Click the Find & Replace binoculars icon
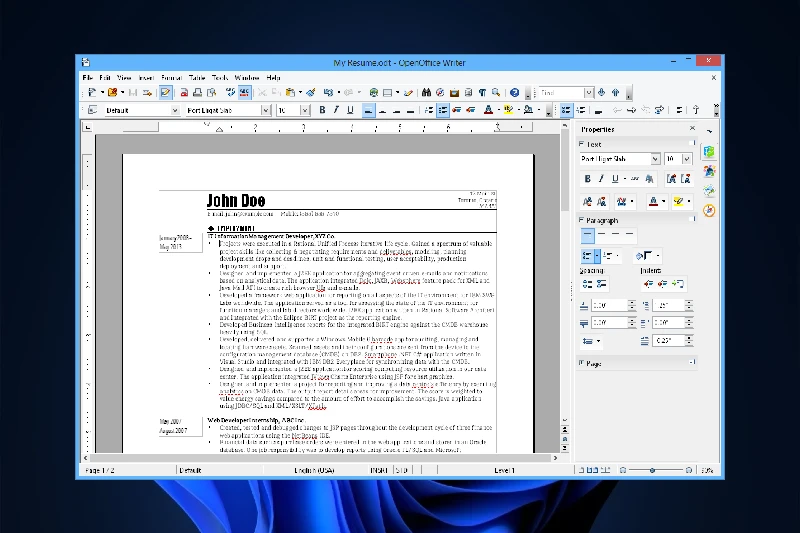 pos(427,93)
